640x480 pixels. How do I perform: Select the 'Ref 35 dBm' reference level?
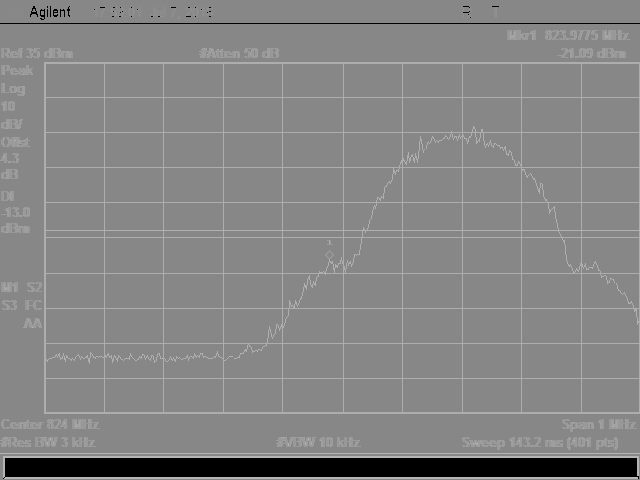[37, 53]
